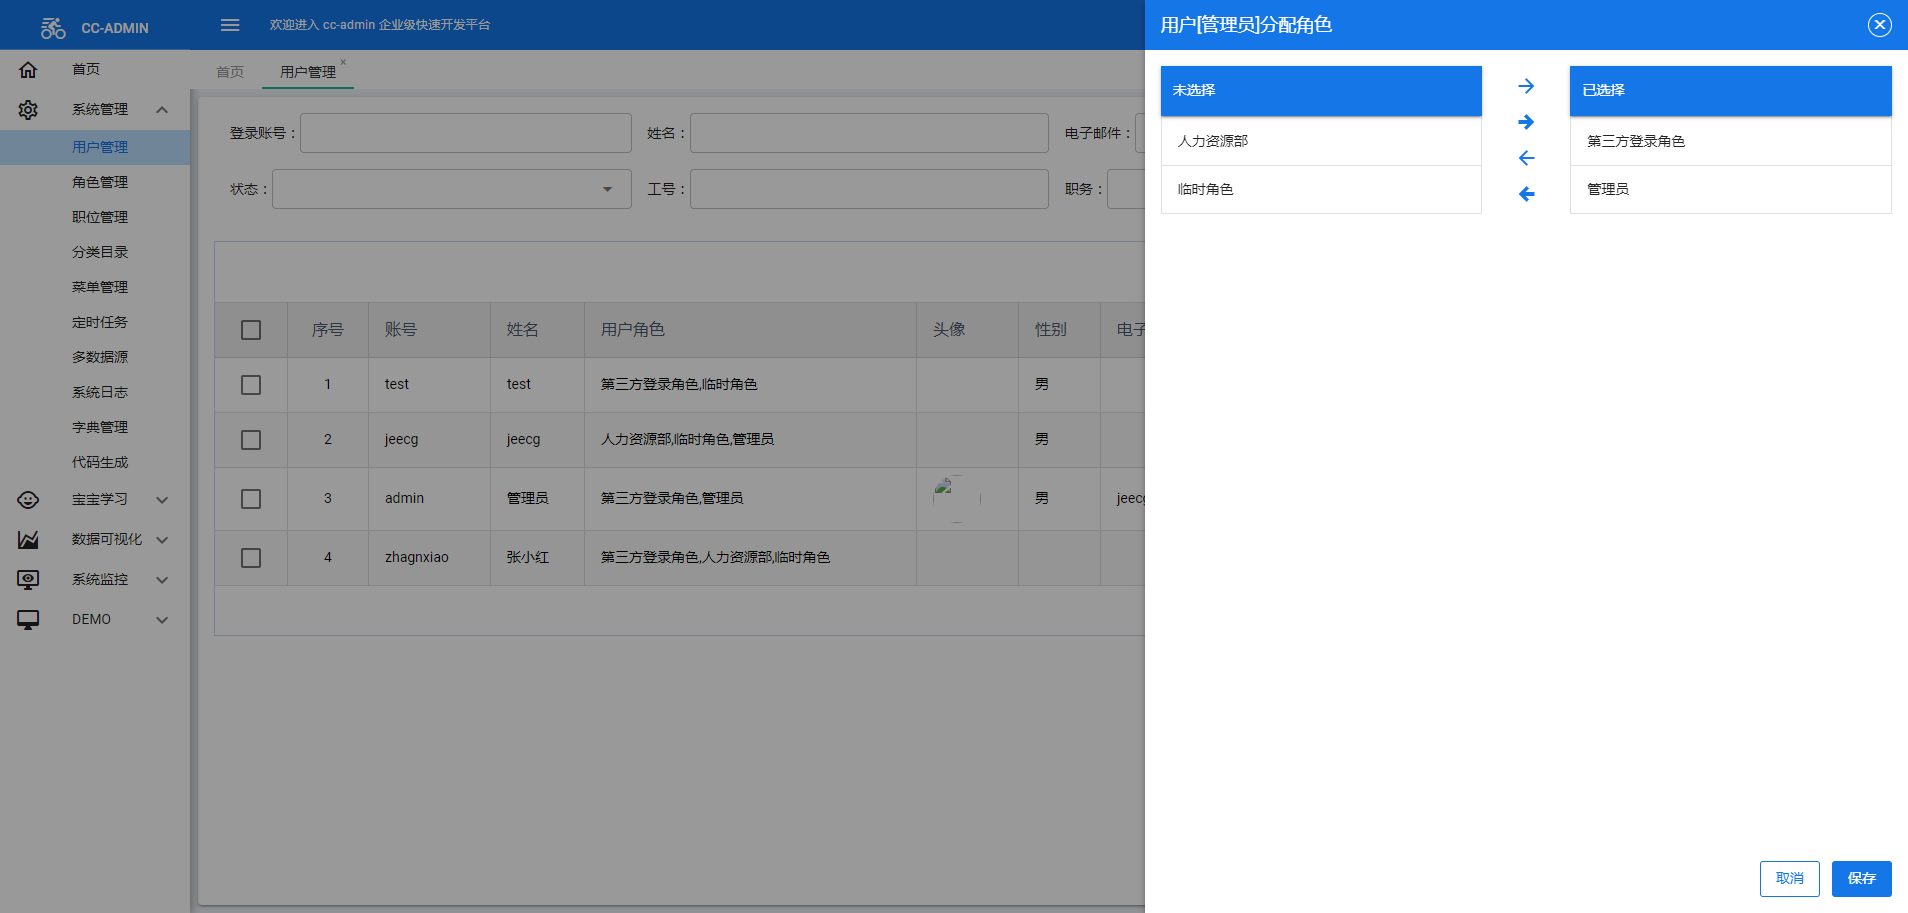This screenshot has height=913, width=1908.
Task: Click the CC-ADMIN bicycle logo icon
Action: coord(53,28)
